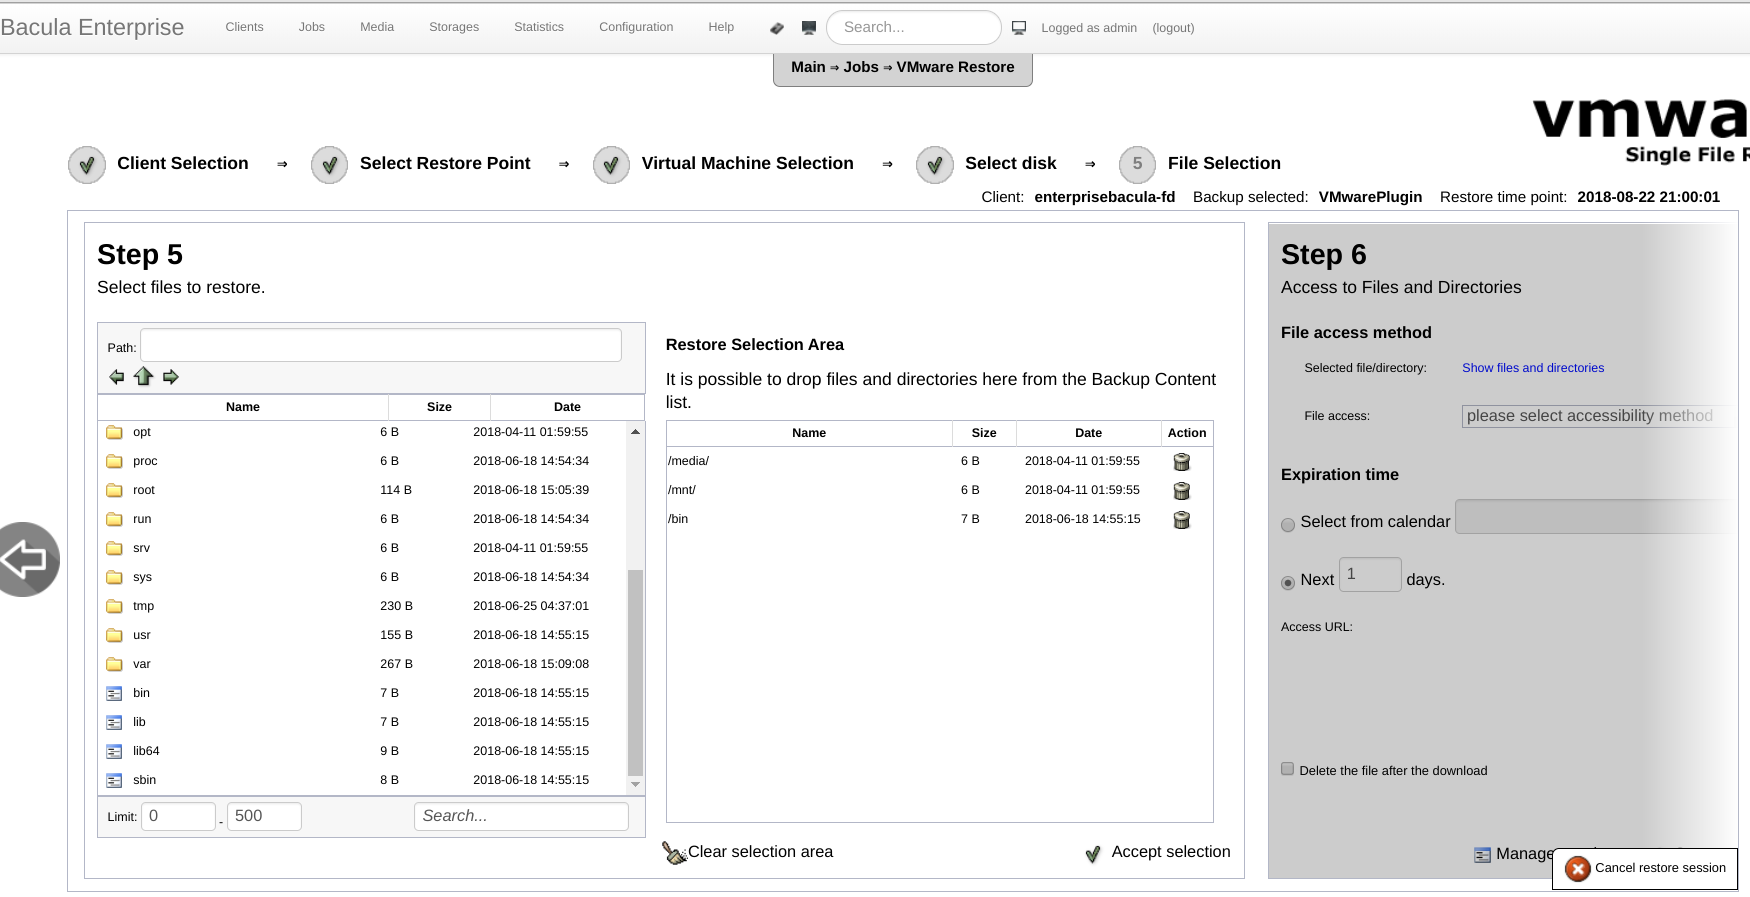Open the File access method dropdown
Viewport: 1750px width, 897px height.
[x=1600, y=416]
